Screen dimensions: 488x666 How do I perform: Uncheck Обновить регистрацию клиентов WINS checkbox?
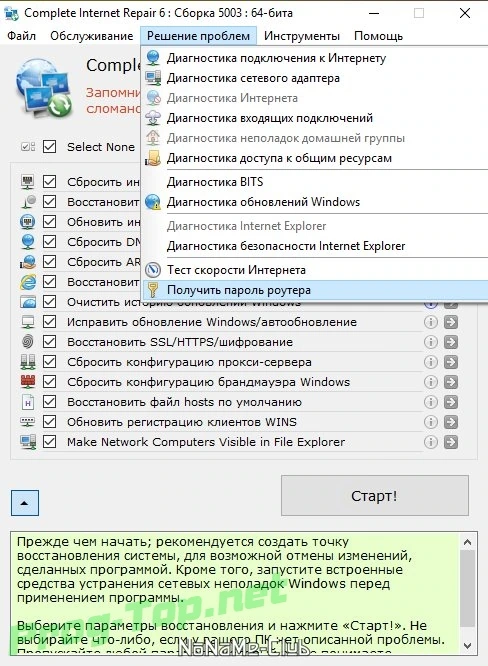point(50,422)
